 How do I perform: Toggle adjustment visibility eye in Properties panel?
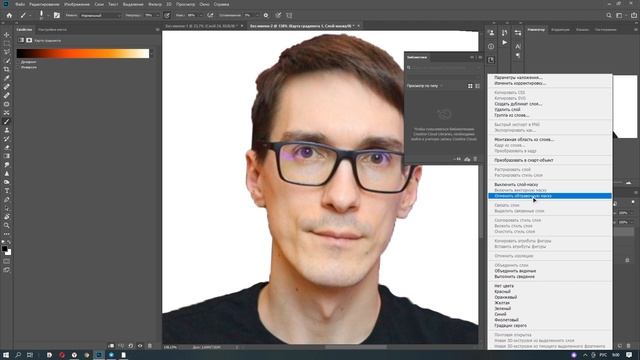(x=140, y=346)
